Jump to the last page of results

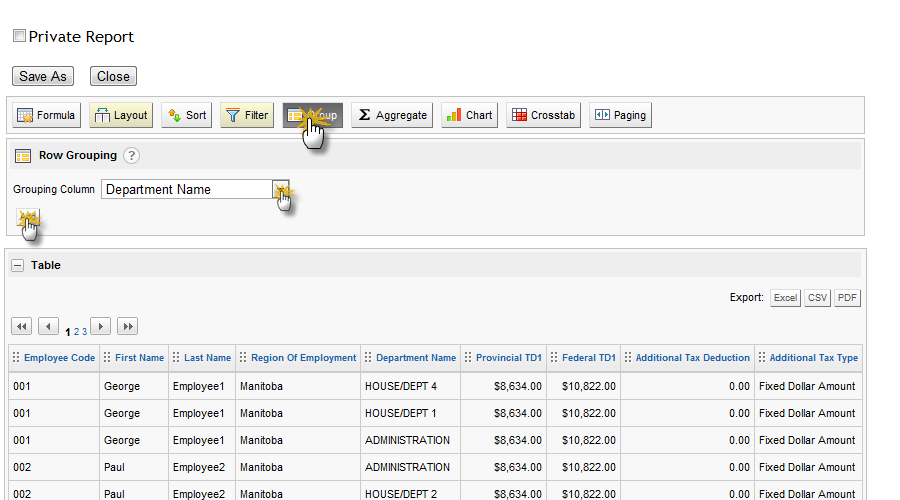pyautogui.click(x=127, y=327)
